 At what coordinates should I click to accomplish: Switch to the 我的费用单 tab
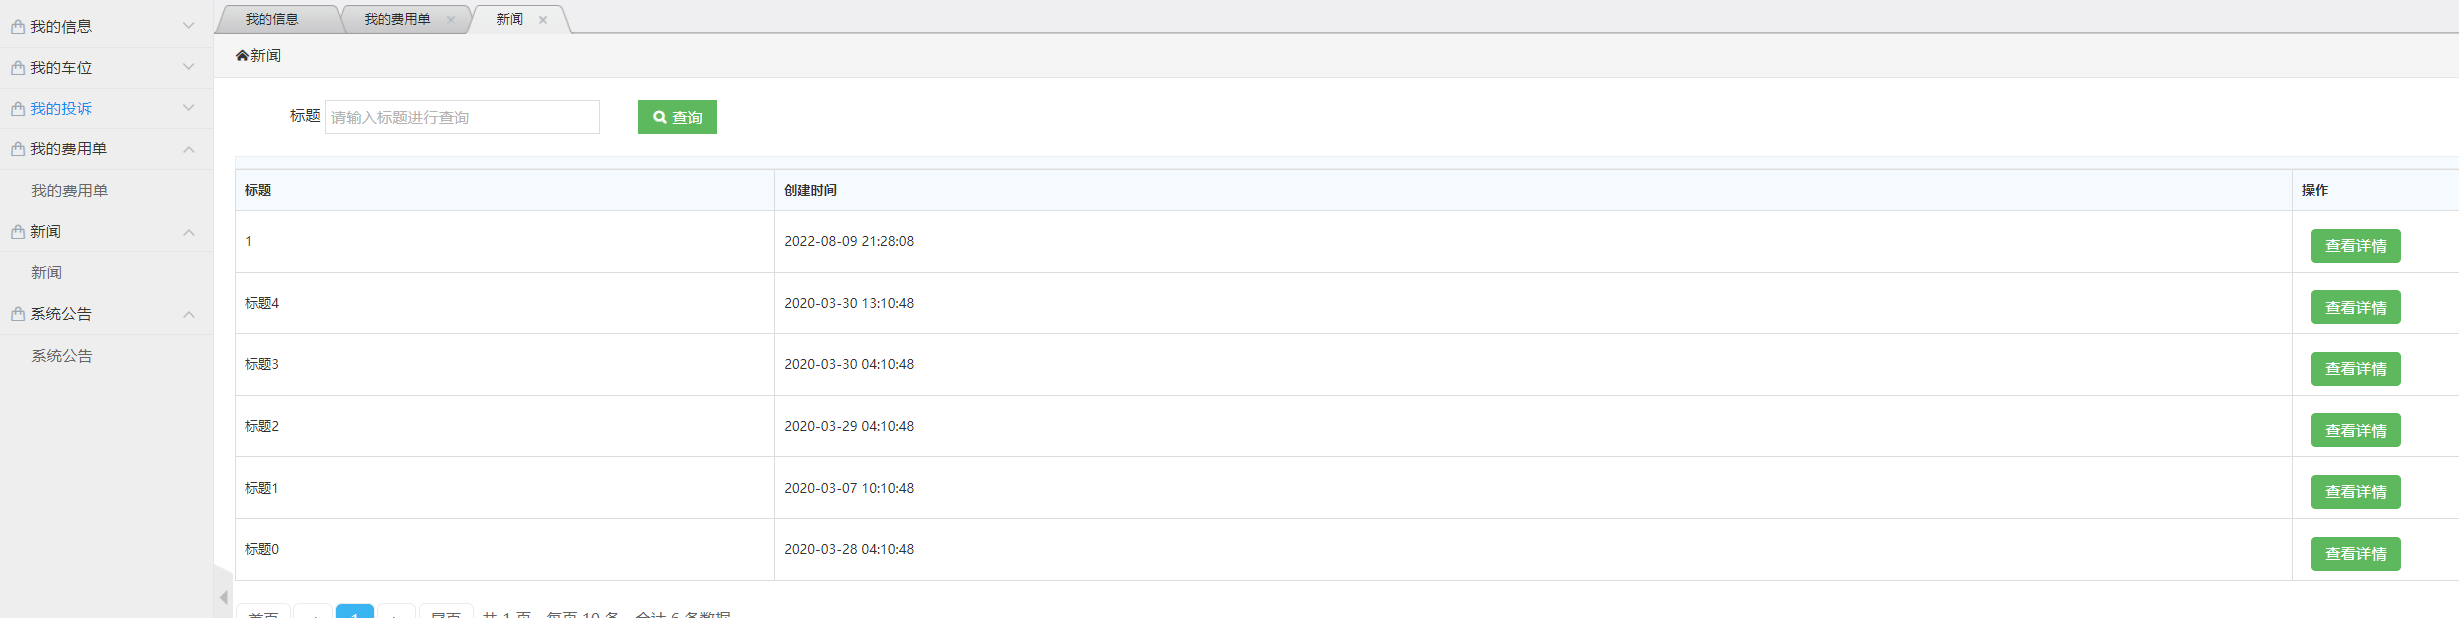pyautogui.click(x=397, y=19)
